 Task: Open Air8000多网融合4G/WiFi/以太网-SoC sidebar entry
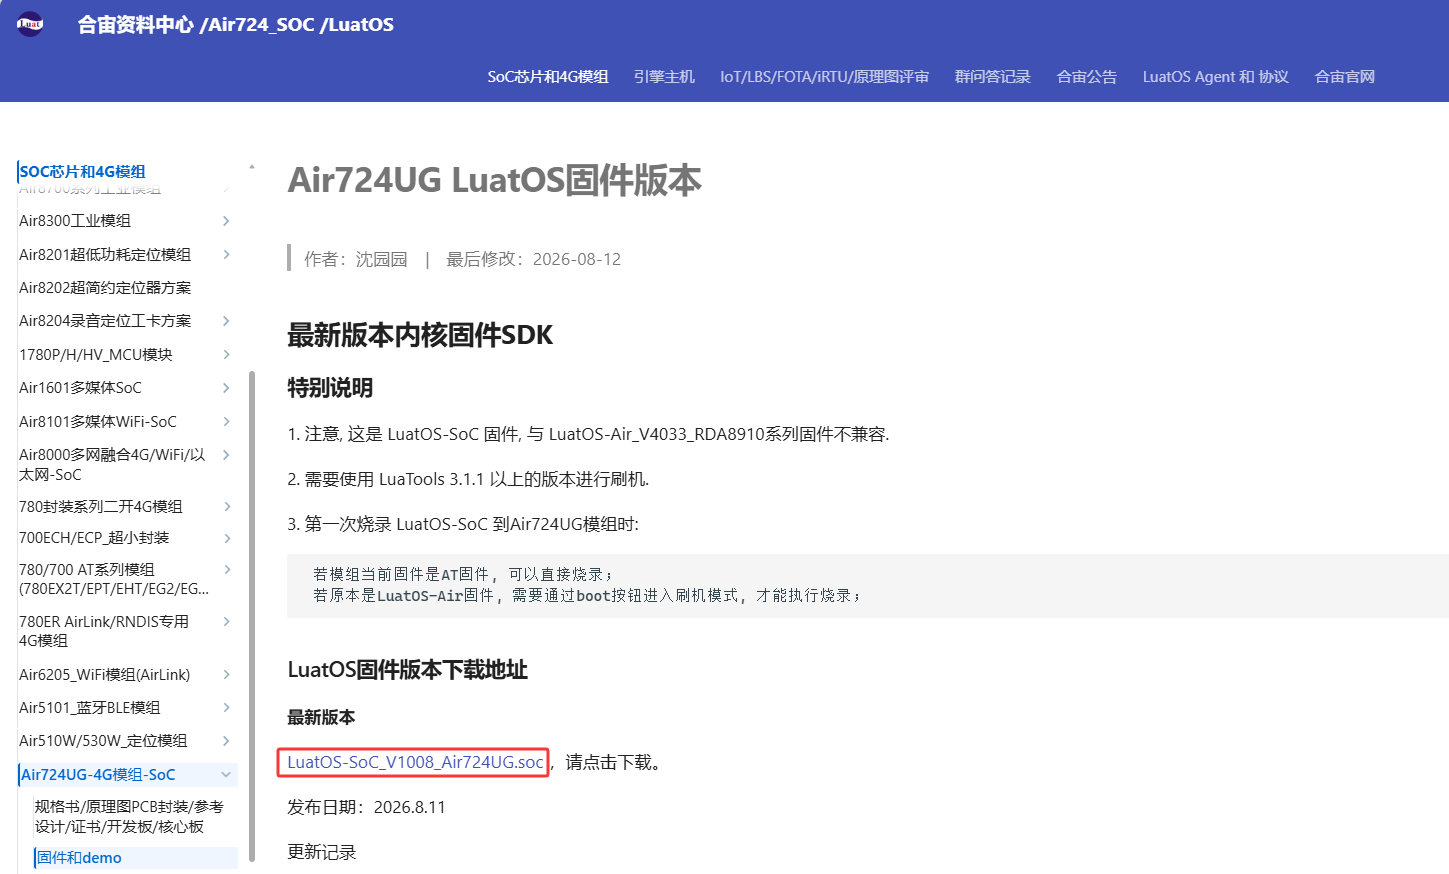(112, 465)
